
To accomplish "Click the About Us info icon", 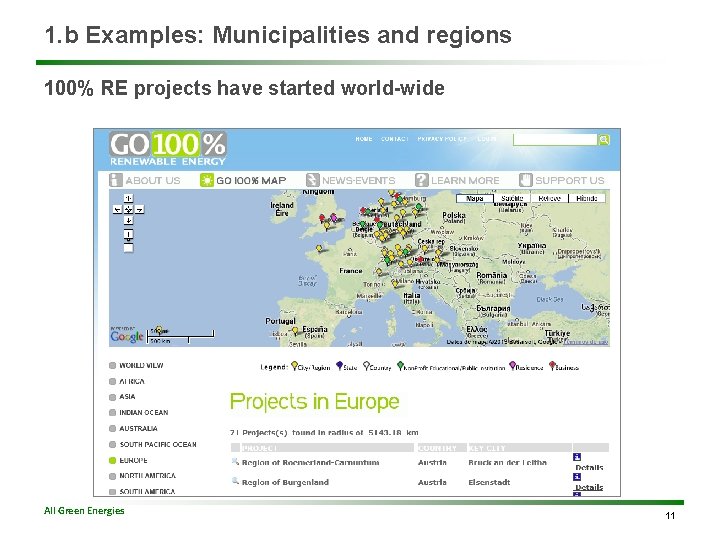I will [x=116, y=180].
